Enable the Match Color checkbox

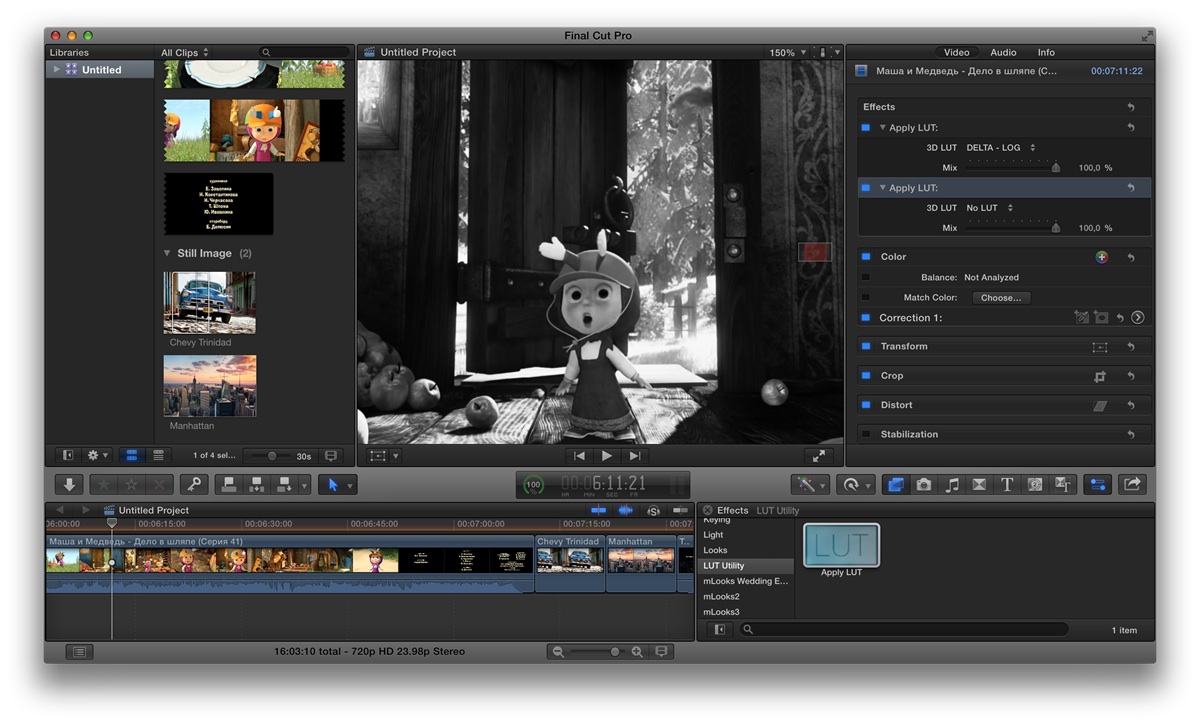[x=866, y=298]
